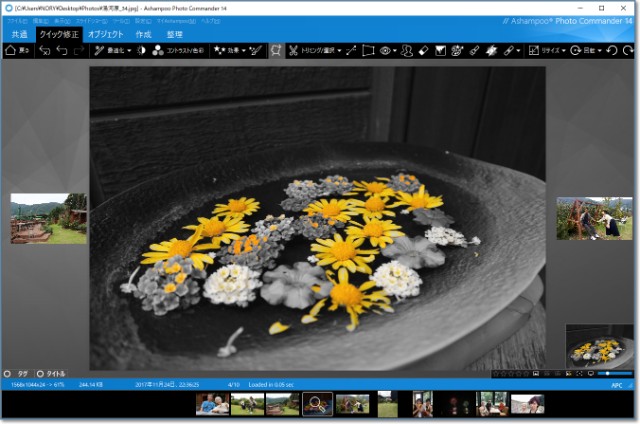Select the タグ radio button
This screenshot has width=640, height=424.
[x=7, y=373]
